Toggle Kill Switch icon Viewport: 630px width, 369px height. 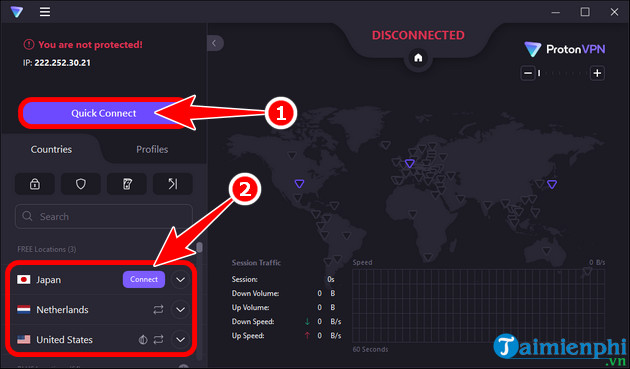click(127, 184)
